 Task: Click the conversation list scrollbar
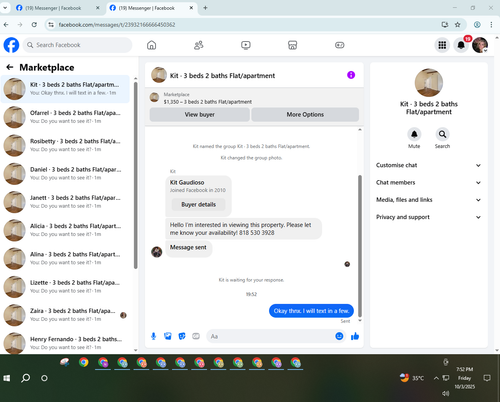(x=136, y=175)
